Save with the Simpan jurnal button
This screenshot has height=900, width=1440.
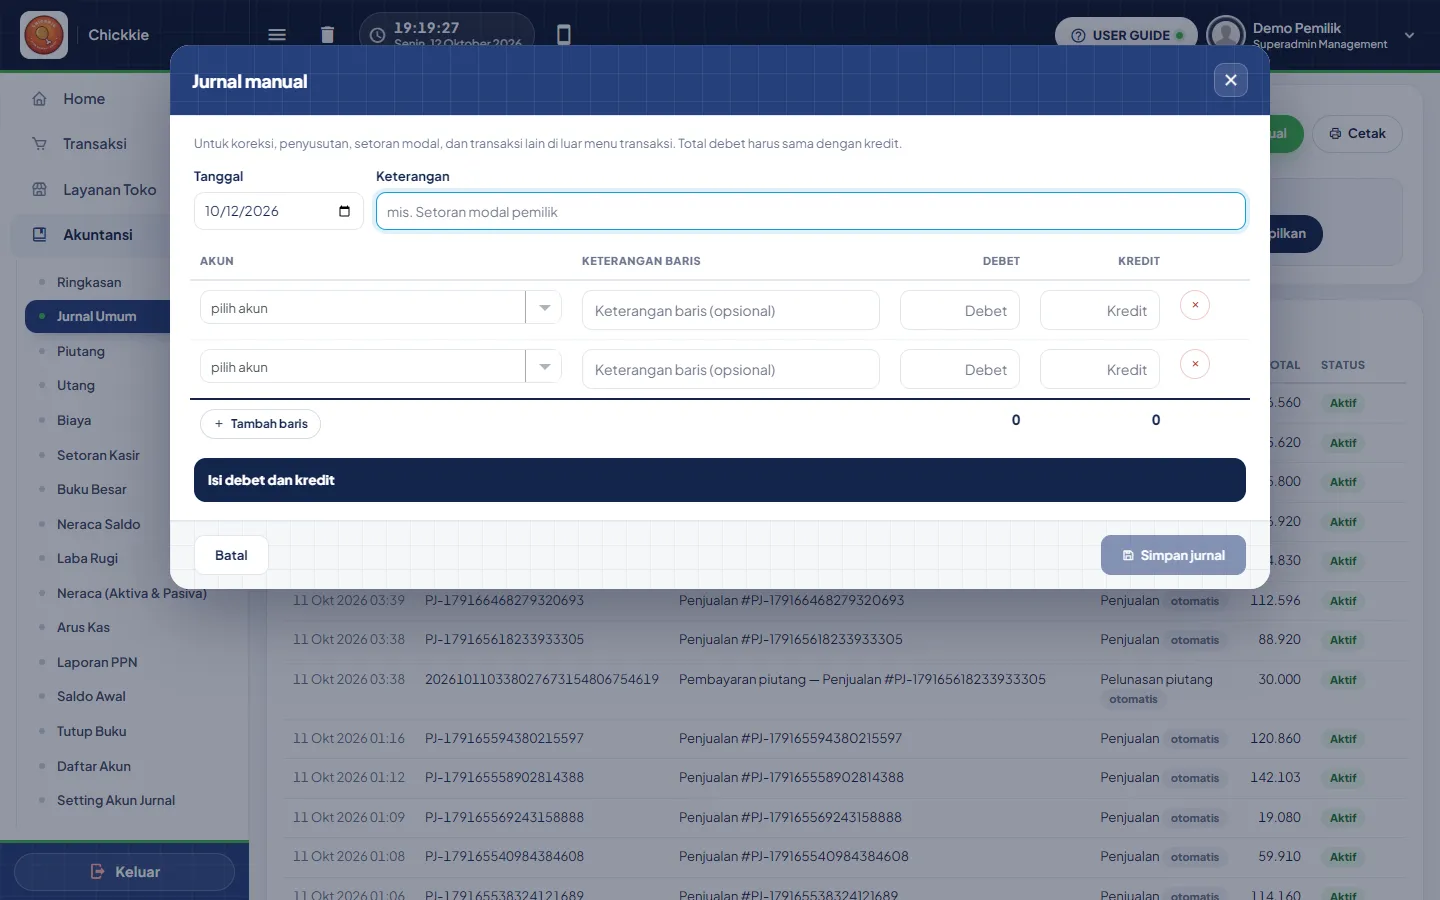point(1173,555)
